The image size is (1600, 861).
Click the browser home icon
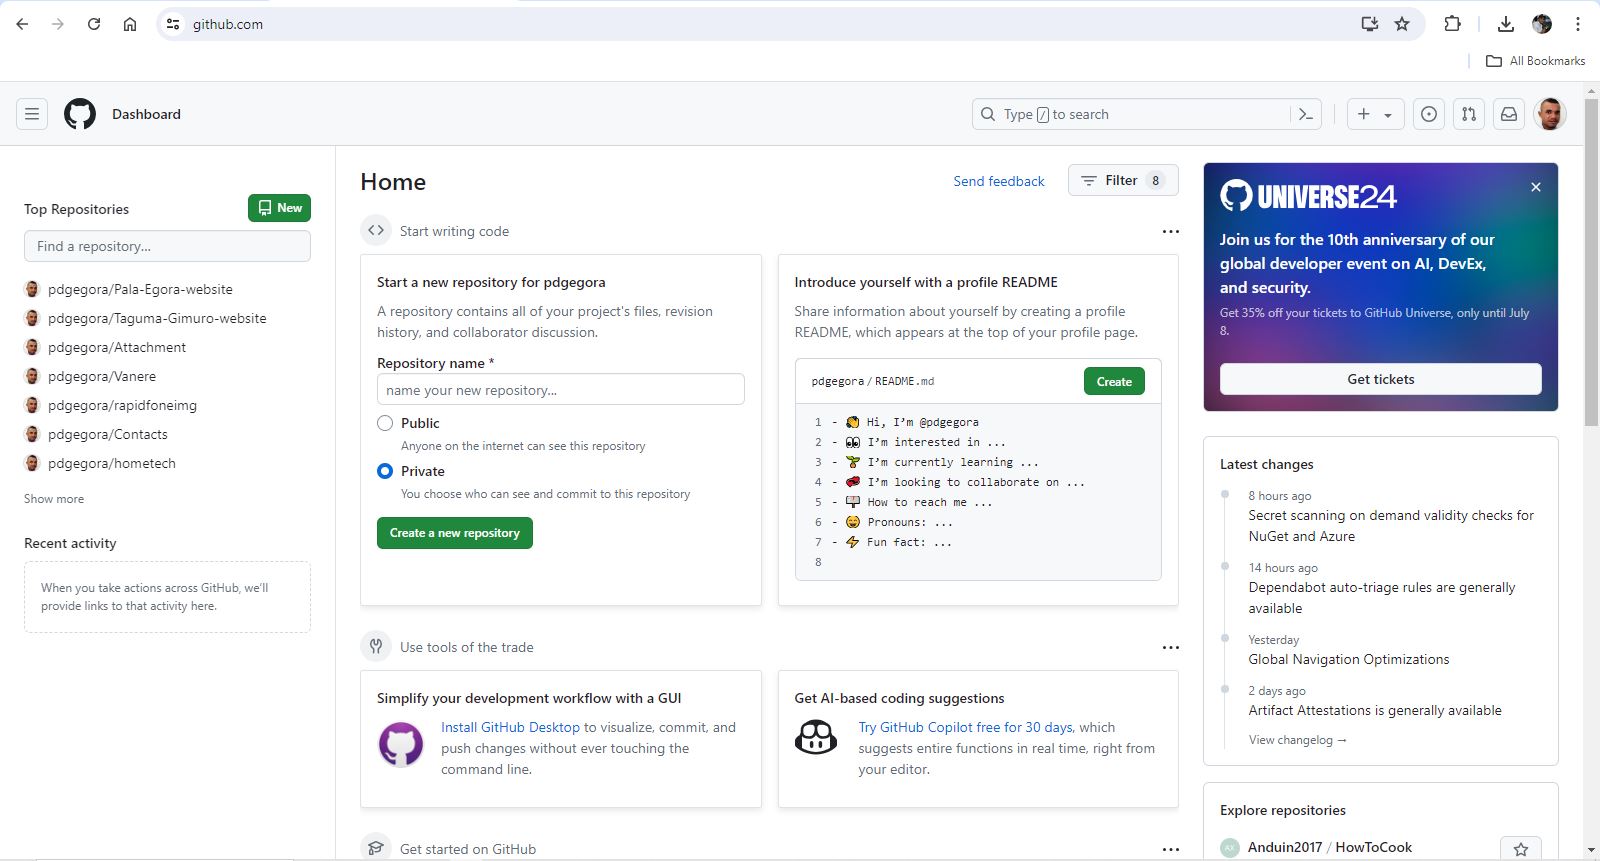click(x=130, y=24)
